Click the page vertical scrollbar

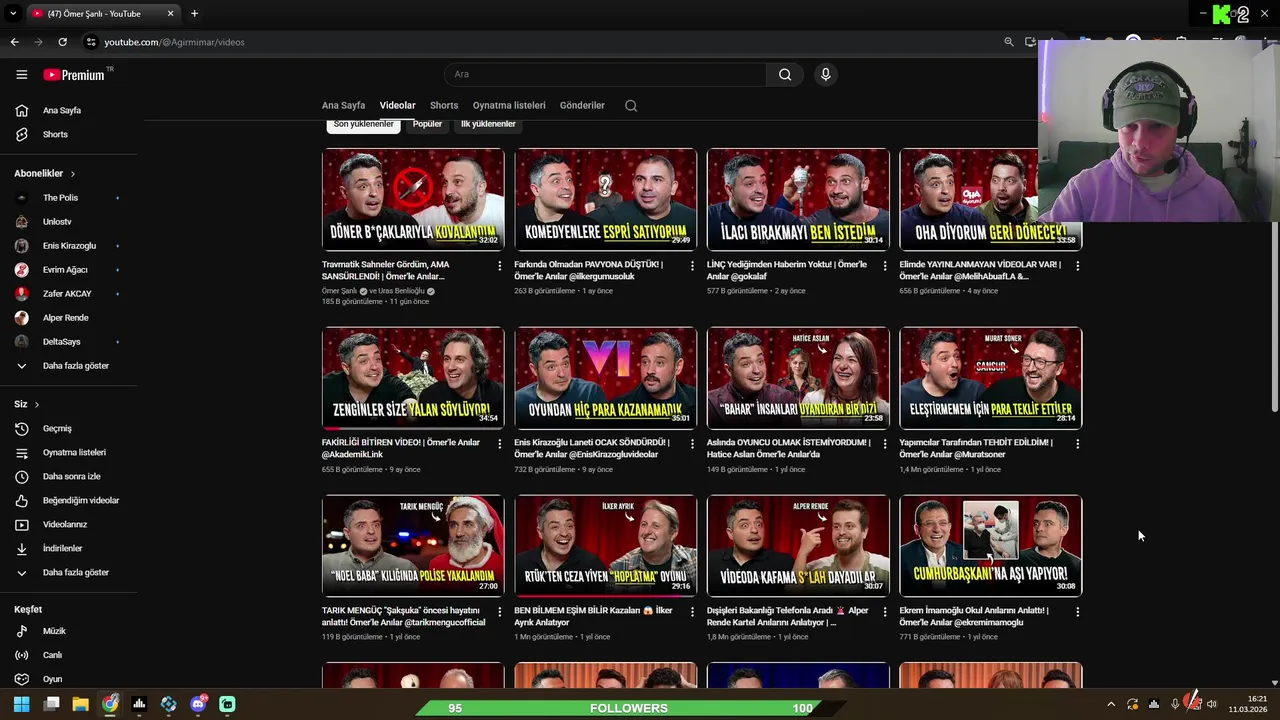[x=1274, y=315]
